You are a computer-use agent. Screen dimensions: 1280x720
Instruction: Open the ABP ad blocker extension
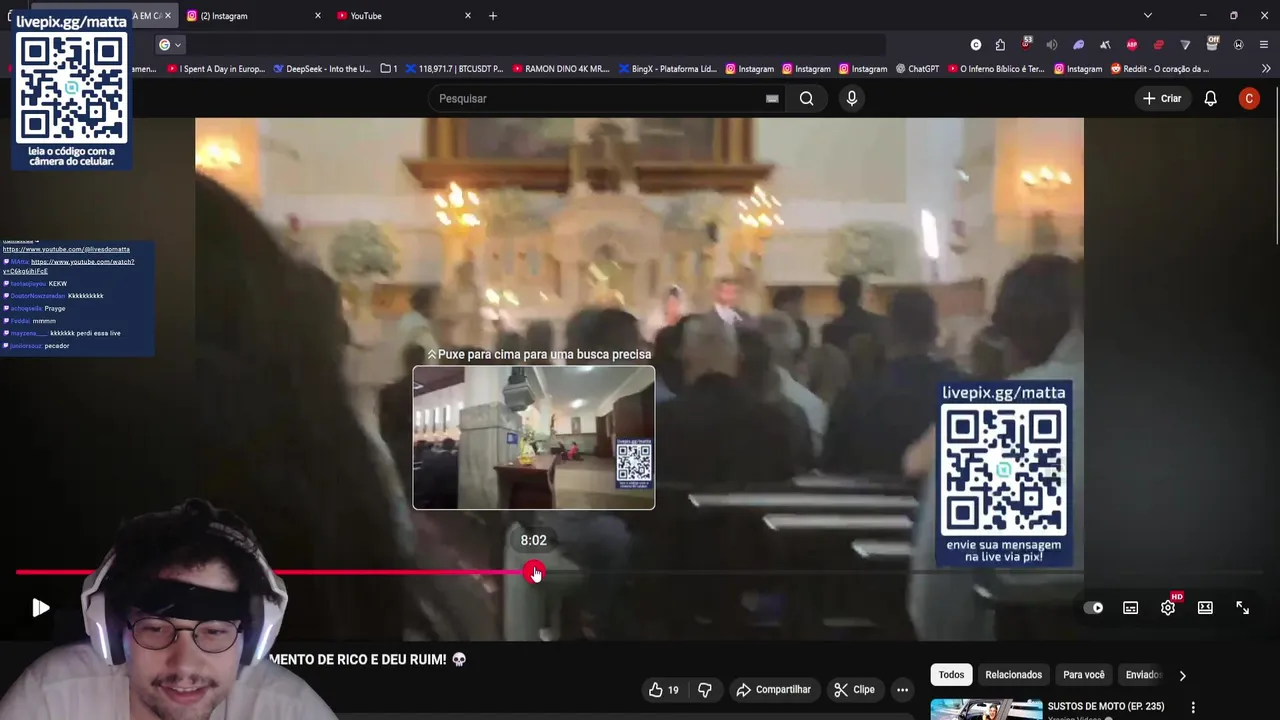click(1132, 44)
